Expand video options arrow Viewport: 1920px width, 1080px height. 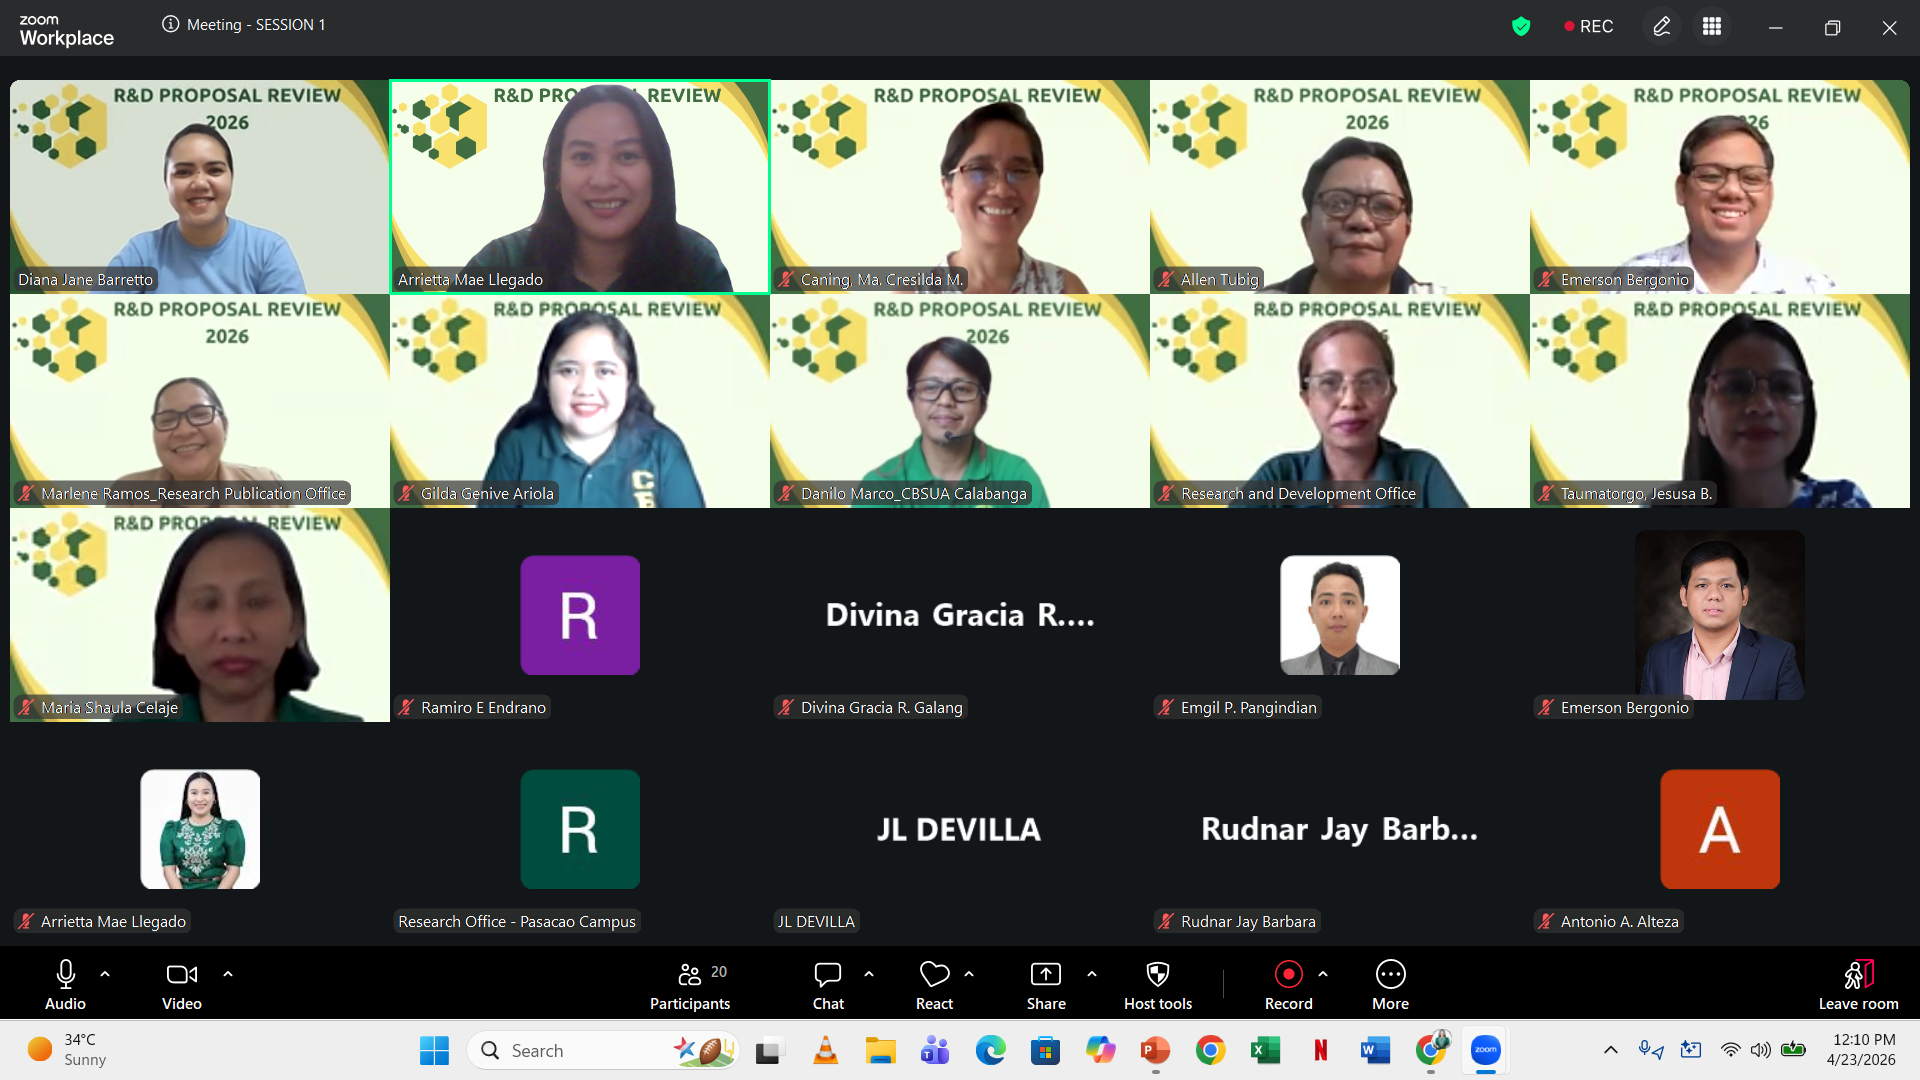[228, 973]
